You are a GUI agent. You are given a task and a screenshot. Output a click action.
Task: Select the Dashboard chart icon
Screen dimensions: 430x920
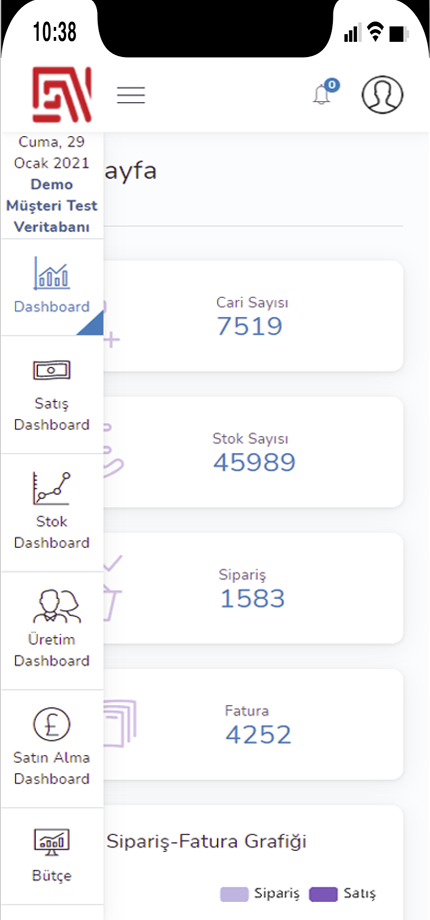coord(52,273)
